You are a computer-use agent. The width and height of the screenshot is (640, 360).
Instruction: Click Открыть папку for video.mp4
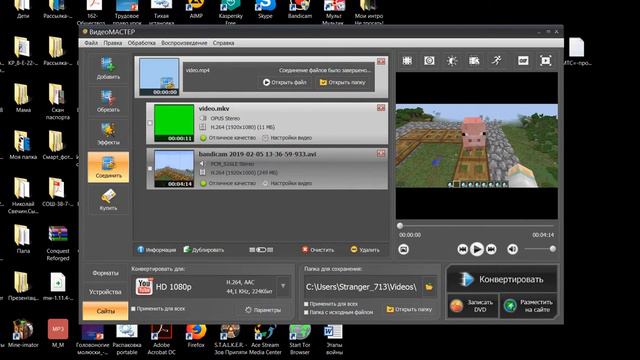tap(342, 82)
